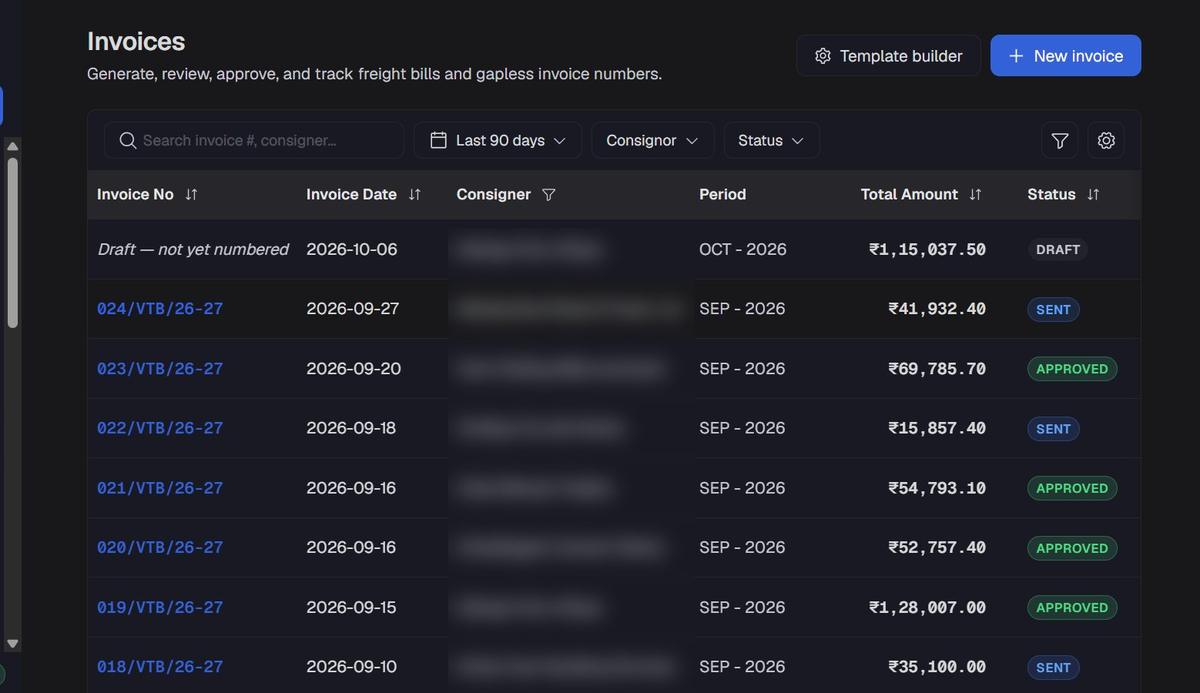Image resolution: width=1200 pixels, height=693 pixels.
Task: Click the OCT - 2026 period cell
Action: (x=743, y=249)
